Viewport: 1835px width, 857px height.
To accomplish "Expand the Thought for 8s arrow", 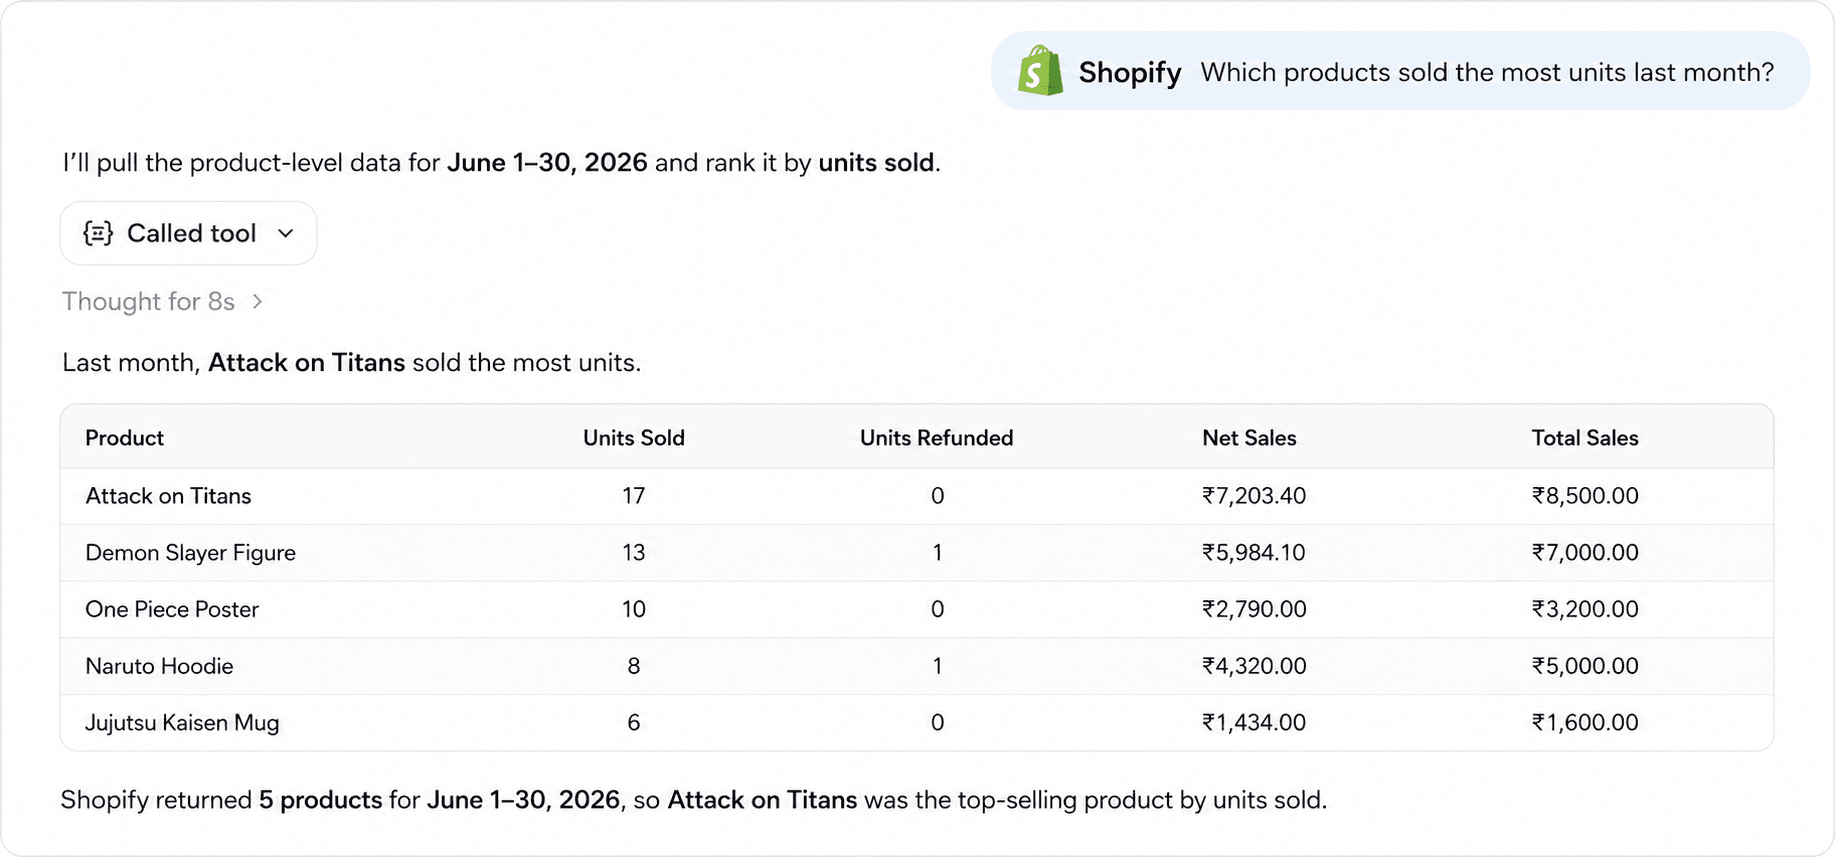I will tap(258, 301).
